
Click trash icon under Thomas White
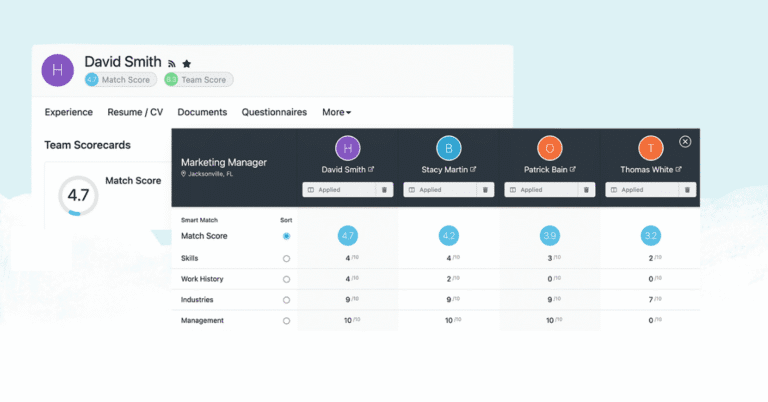click(x=687, y=189)
